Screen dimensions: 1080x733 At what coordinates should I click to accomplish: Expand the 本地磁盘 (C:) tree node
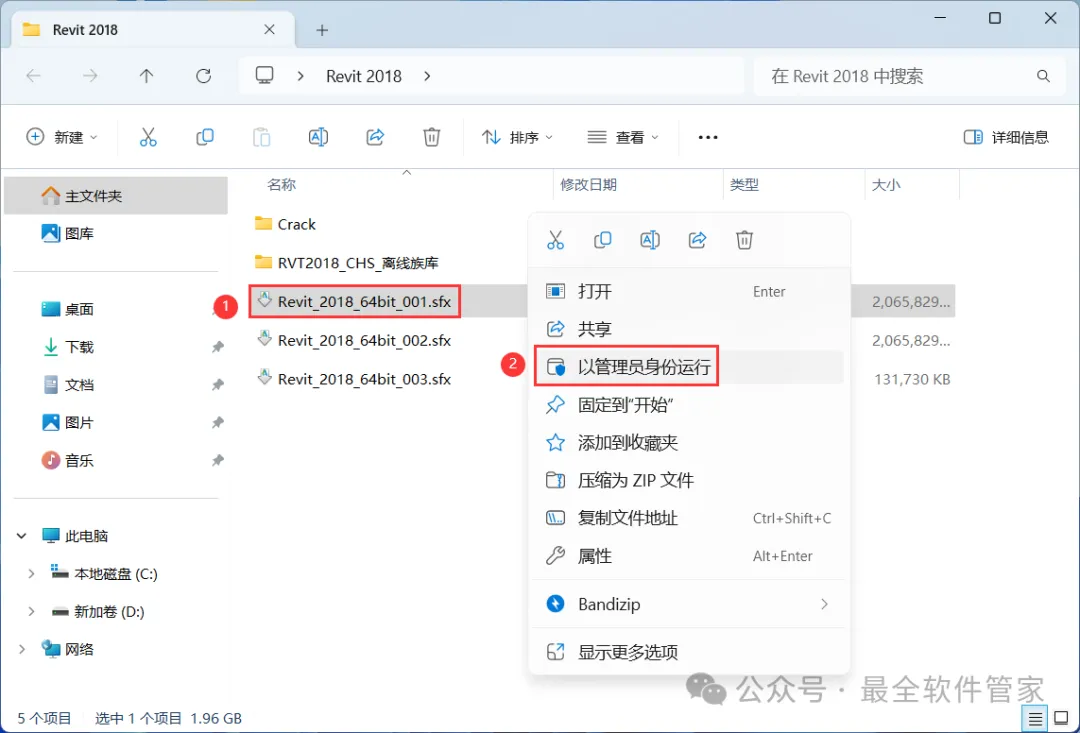click(x=31, y=573)
